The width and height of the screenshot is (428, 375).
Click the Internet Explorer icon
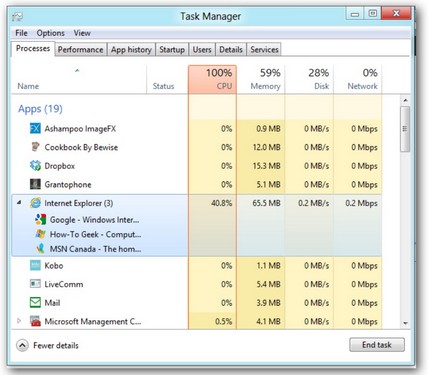coord(35,203)
